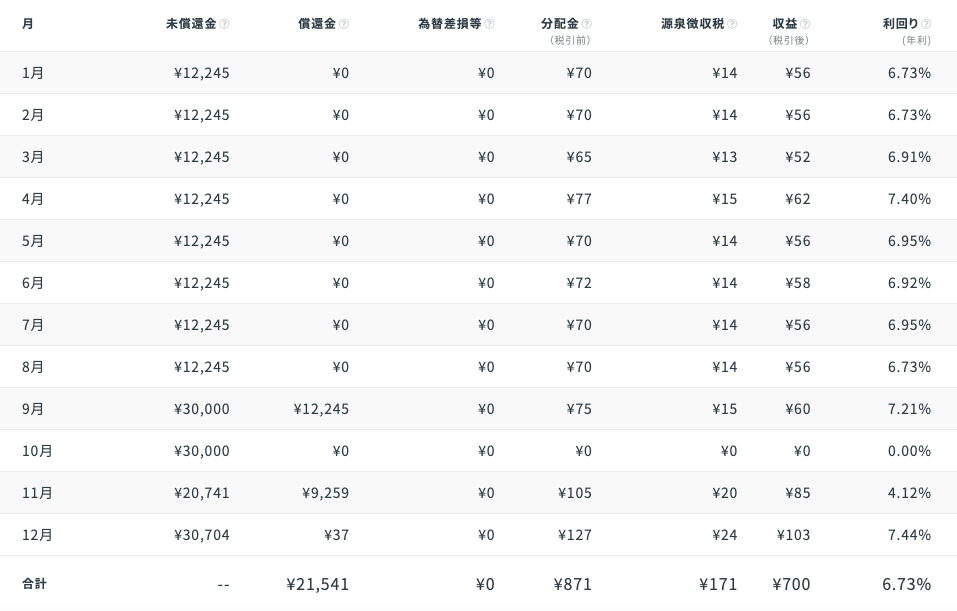Click the total 収益 ¥700 value
The height and width of the screenshot is (611, 957).
pyautogui.click(x=791, y=584)
